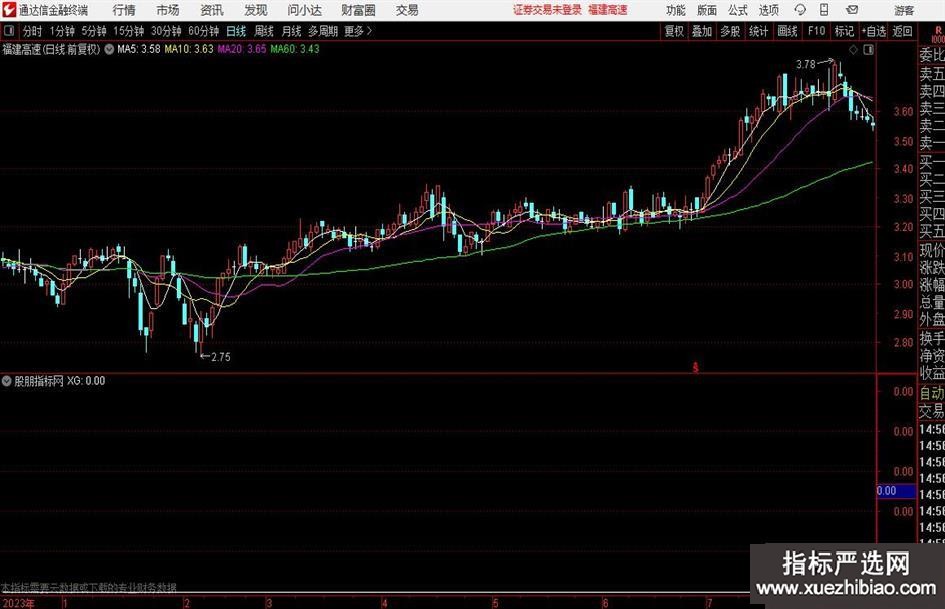Click the 2.75 low price label
Image resolution: width=945 pixels, height=609 pixels.
[221, 356]
